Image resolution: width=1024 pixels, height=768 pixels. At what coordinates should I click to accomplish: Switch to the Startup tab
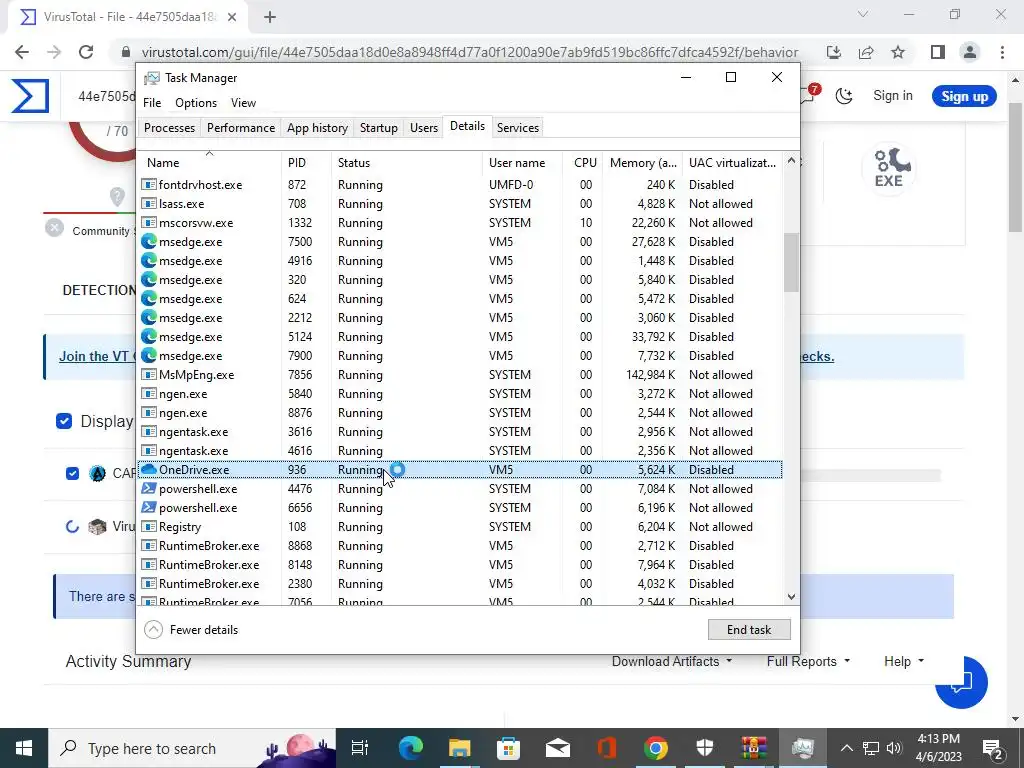pos(379,128)
